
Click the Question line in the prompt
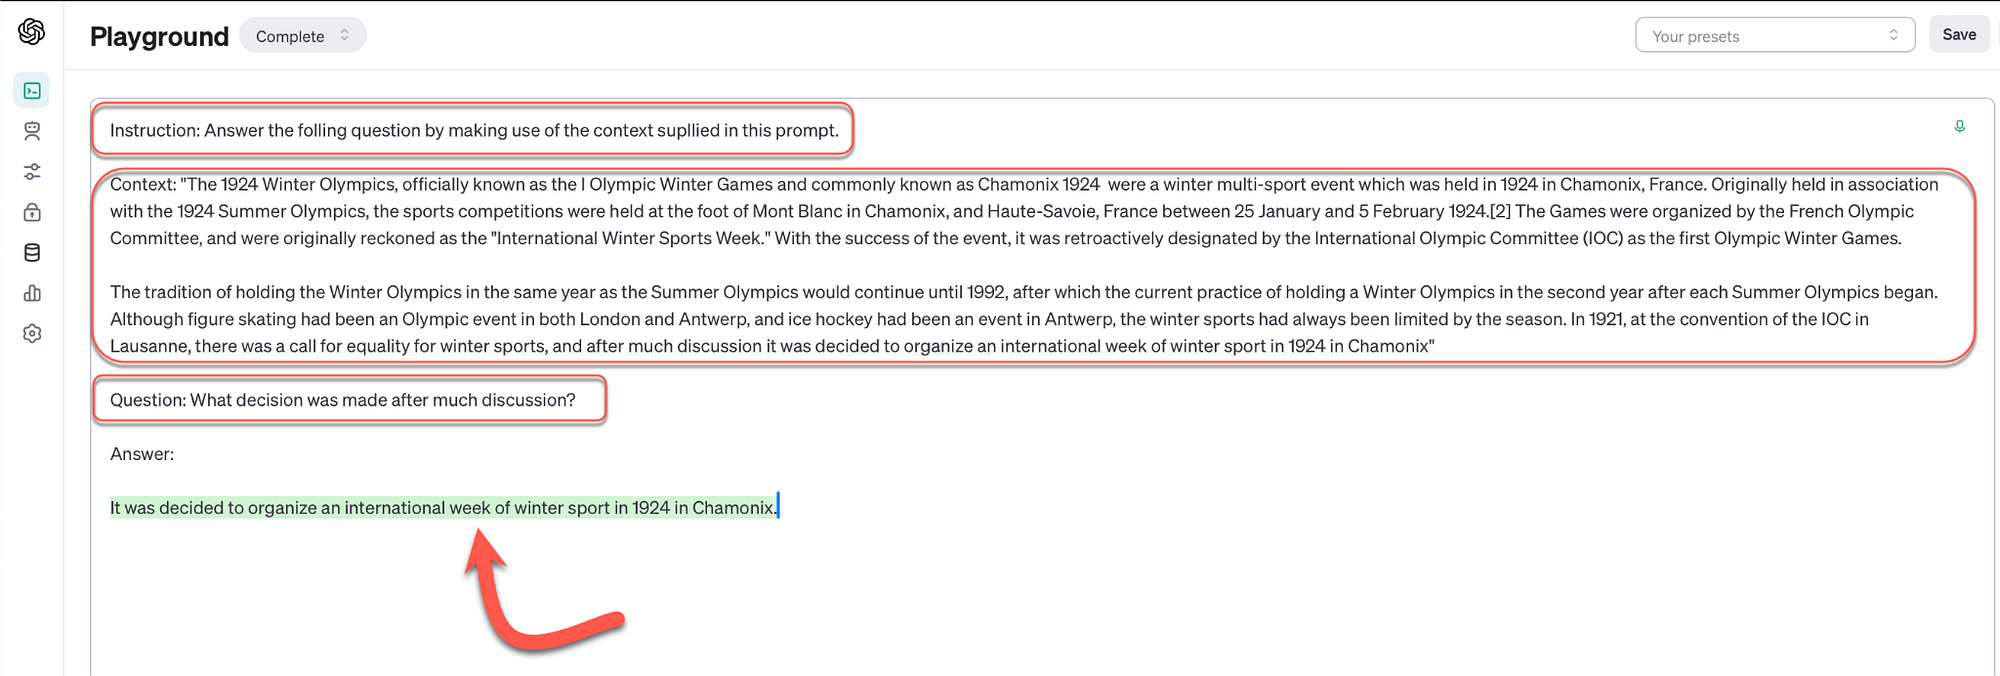point(343,400)
